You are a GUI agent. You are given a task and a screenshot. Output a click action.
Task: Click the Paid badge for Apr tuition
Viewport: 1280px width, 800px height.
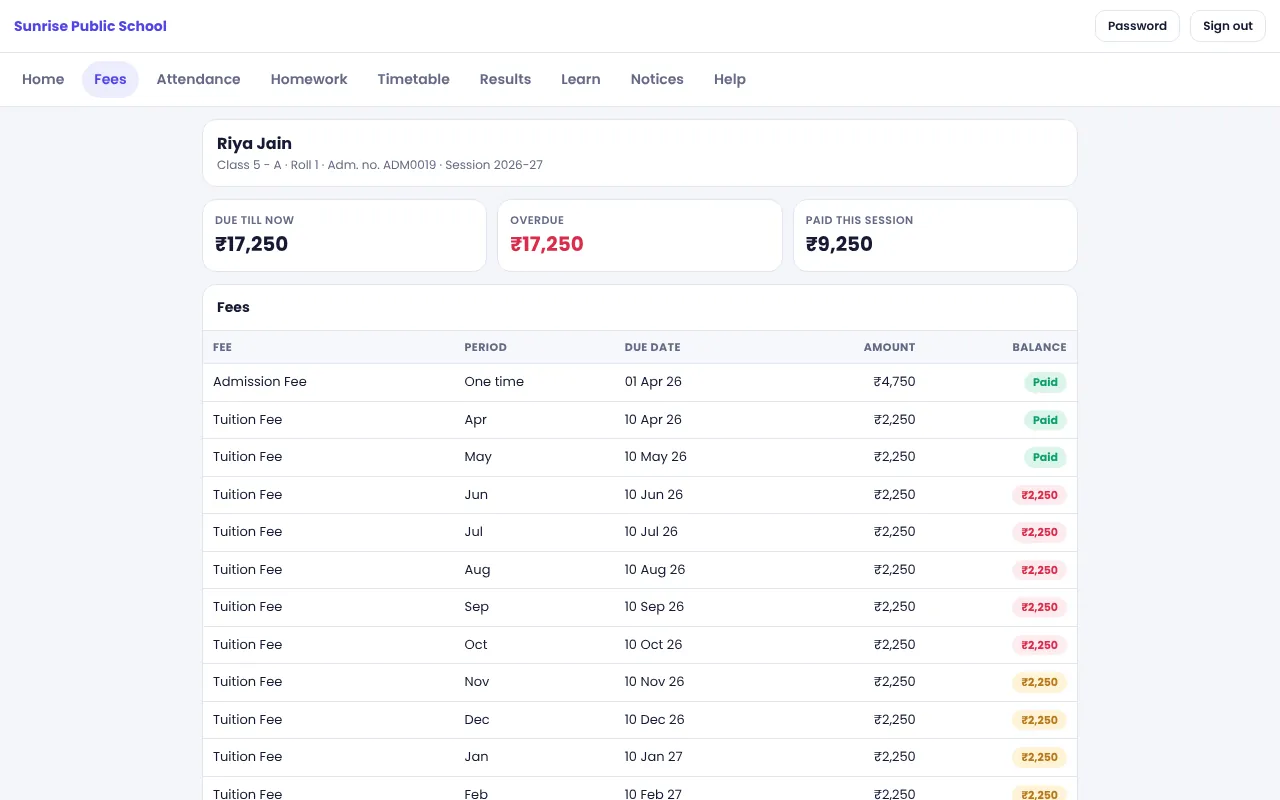(x=1045, y=420)
